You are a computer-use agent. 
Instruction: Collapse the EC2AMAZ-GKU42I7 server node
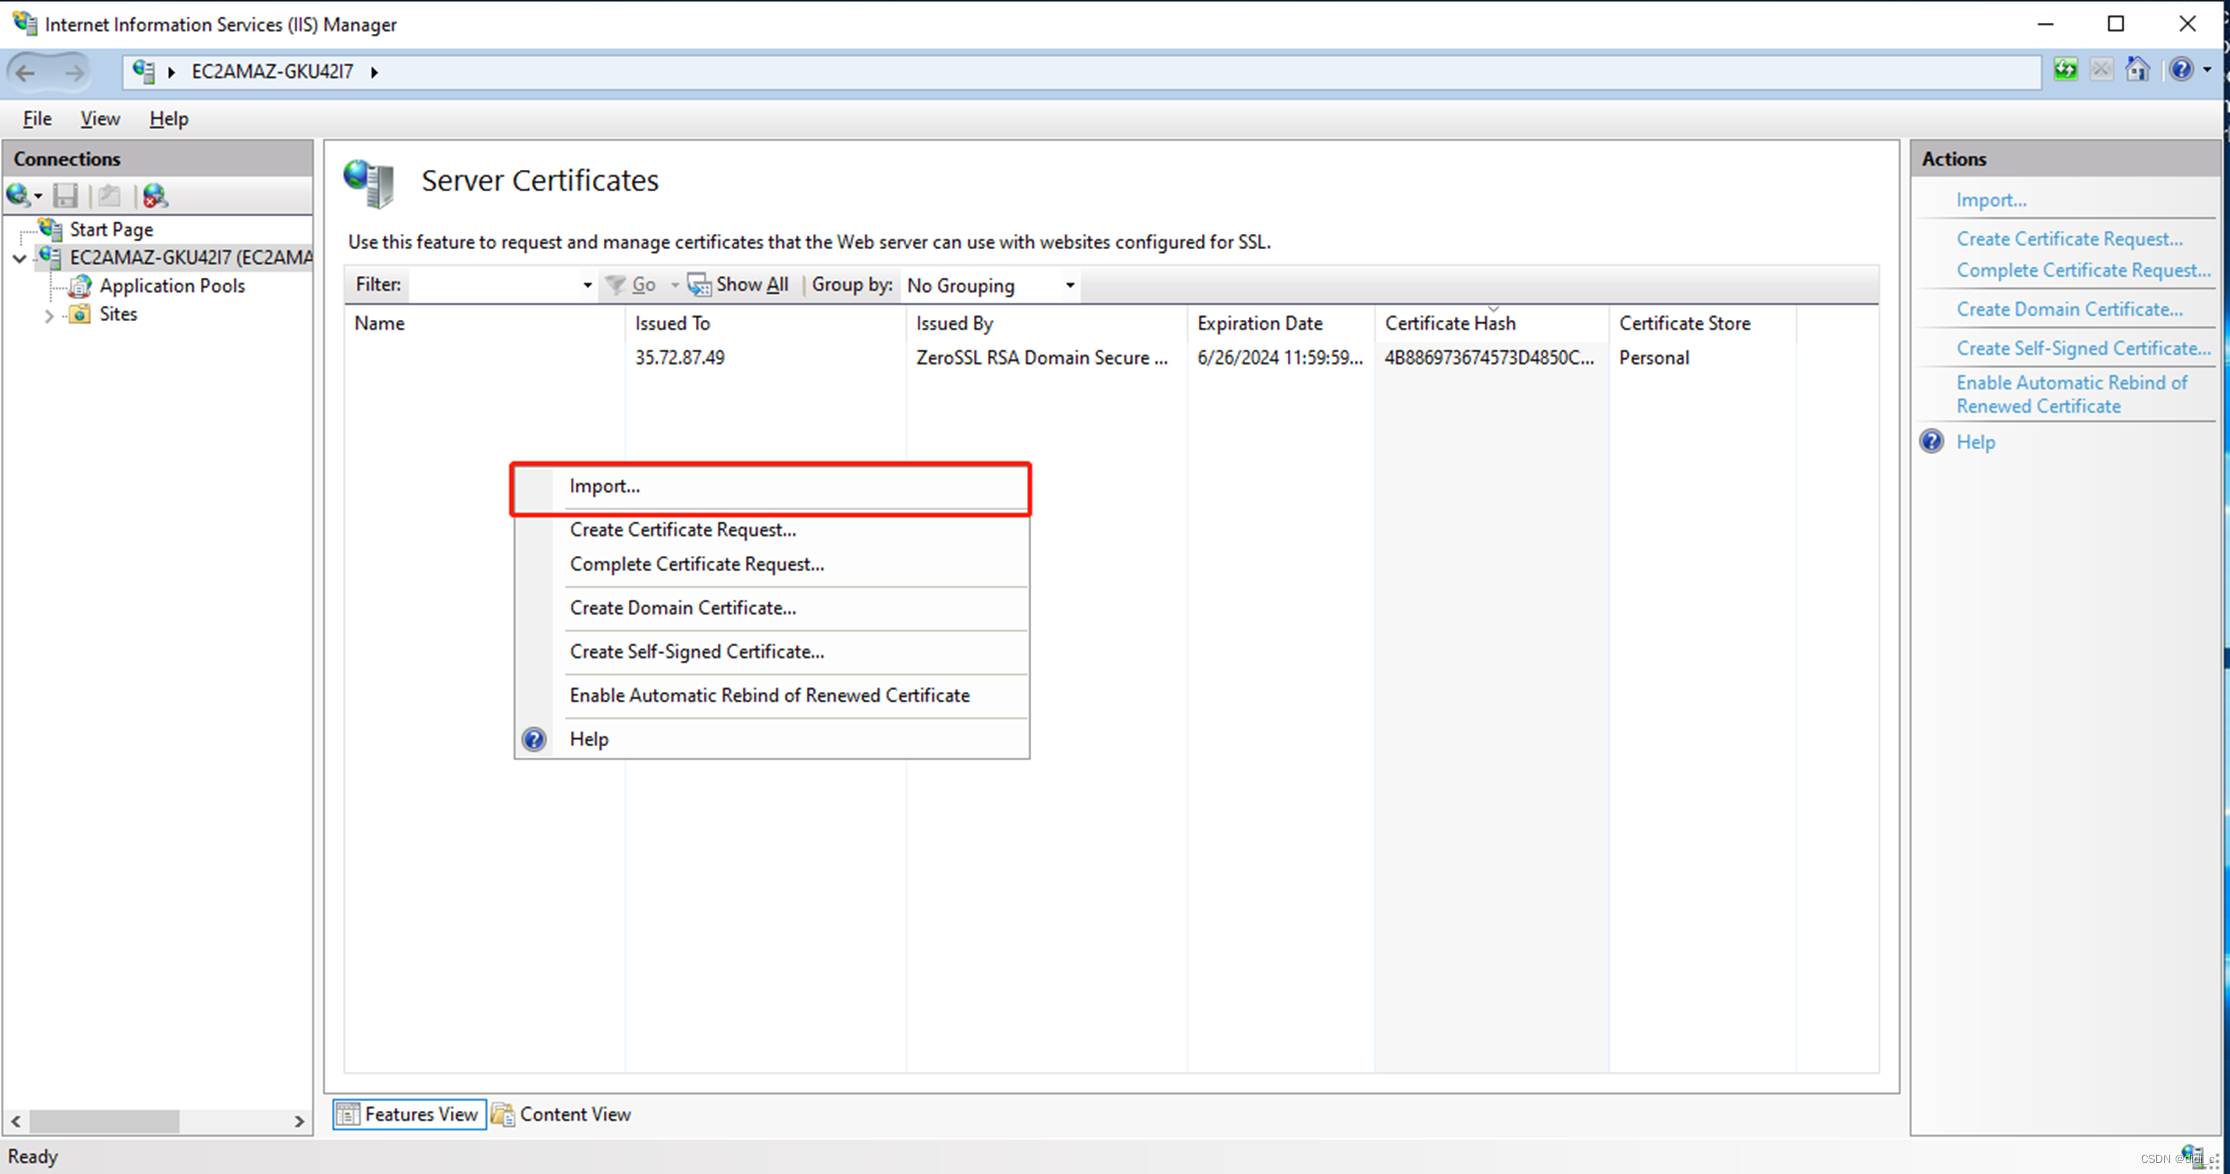click(x=19, y=258)
